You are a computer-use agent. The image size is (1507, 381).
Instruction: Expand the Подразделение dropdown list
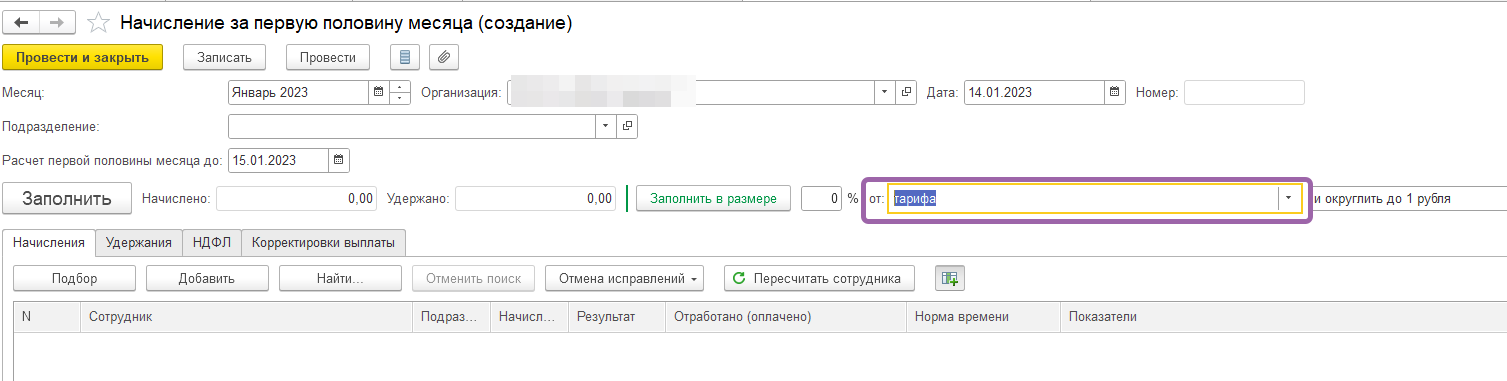pos(606,127)
